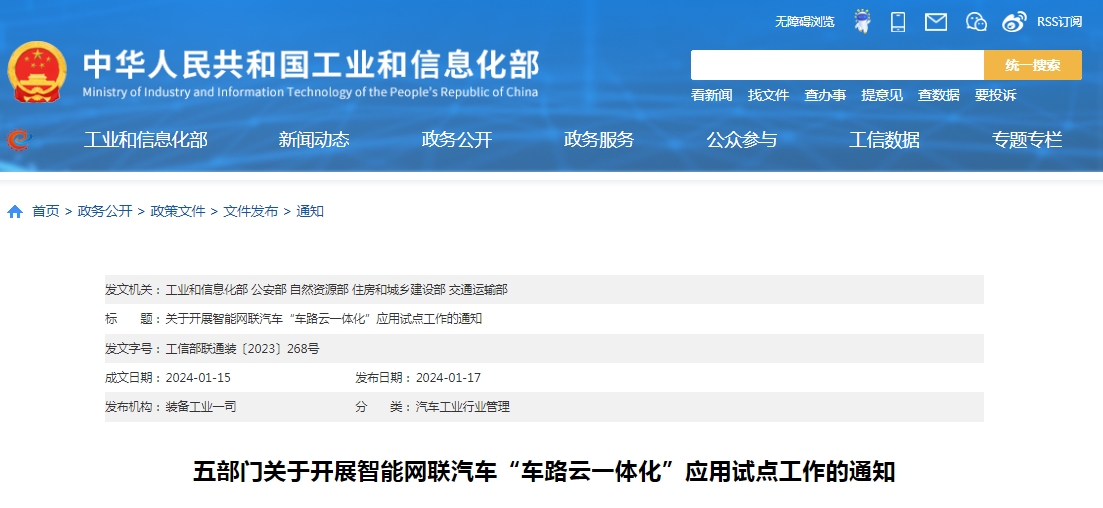Go to 通知 in breadcrumb
1103x508 pixels.
click(x=310, y=211)
